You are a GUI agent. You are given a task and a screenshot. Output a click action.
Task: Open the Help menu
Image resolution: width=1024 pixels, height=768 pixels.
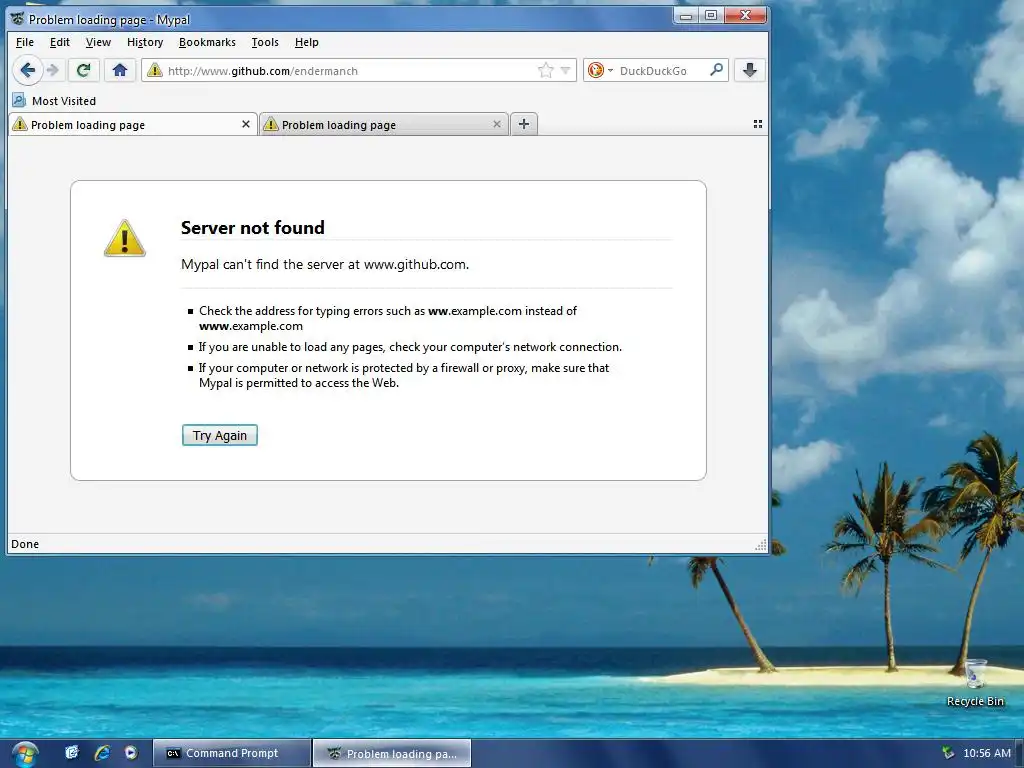pyautogui.click(x=306, y=42)
